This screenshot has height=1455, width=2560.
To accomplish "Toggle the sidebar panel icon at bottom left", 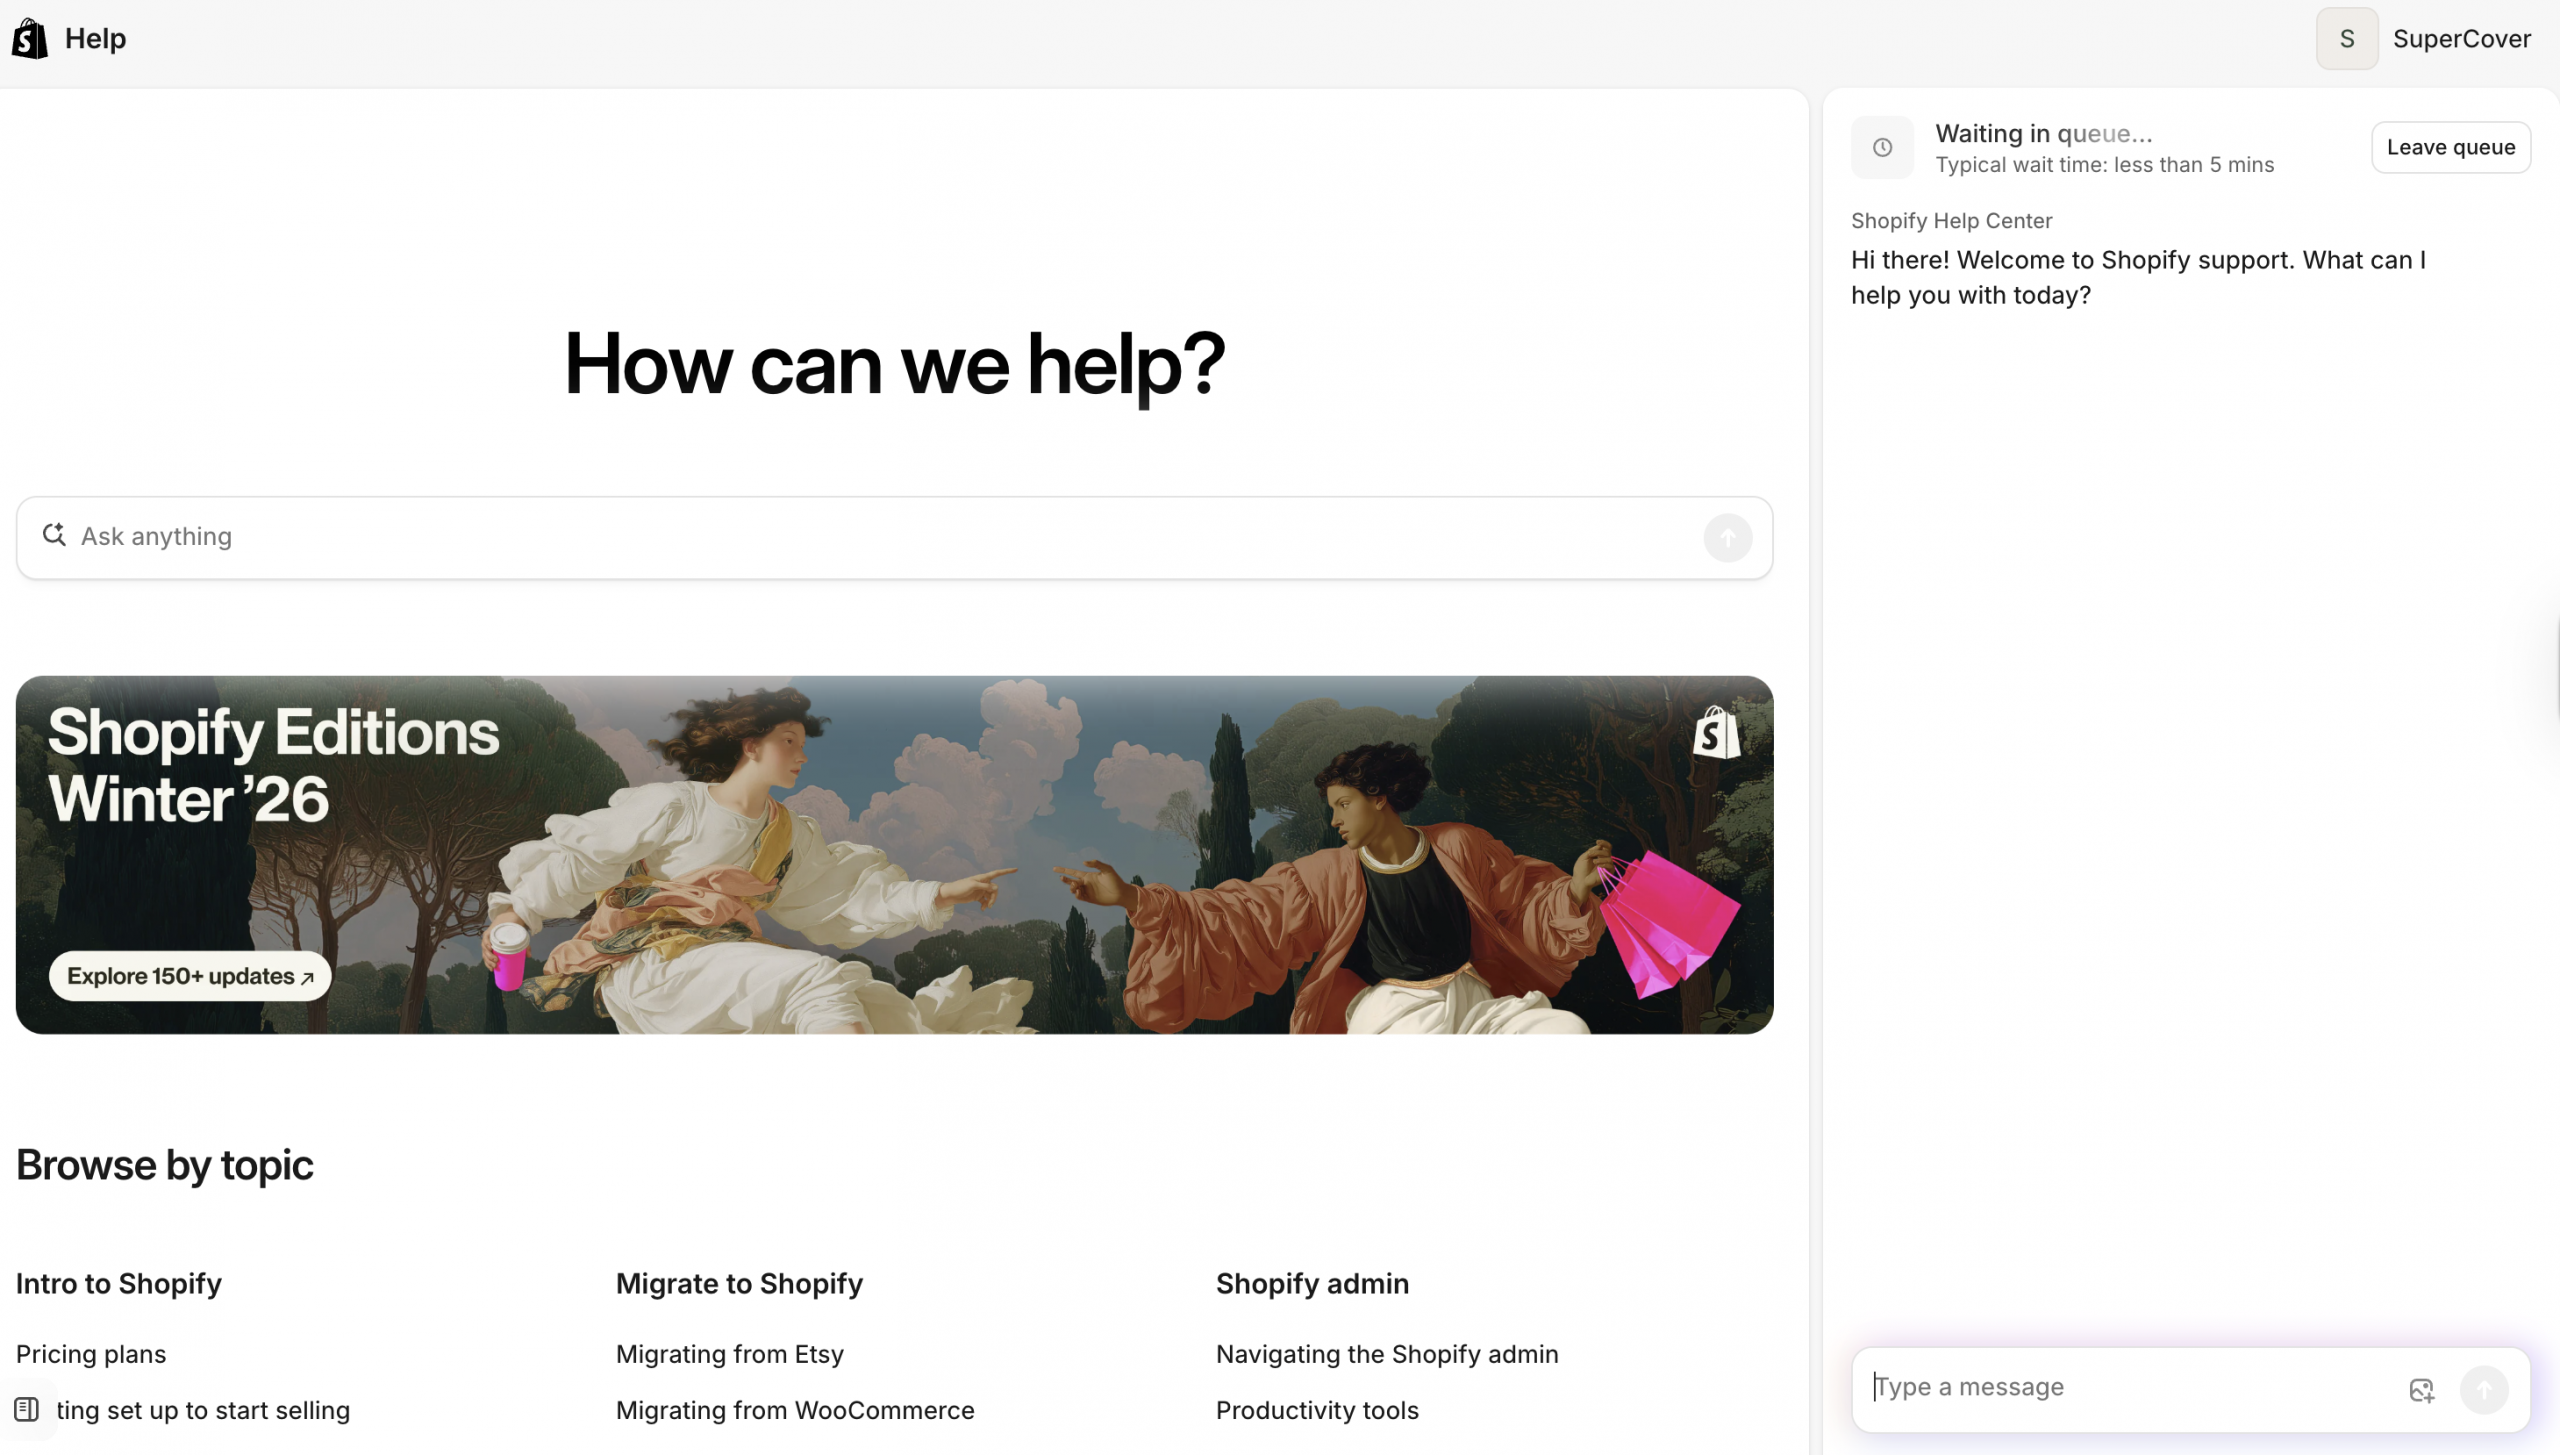I will (x=27, y=1410).
